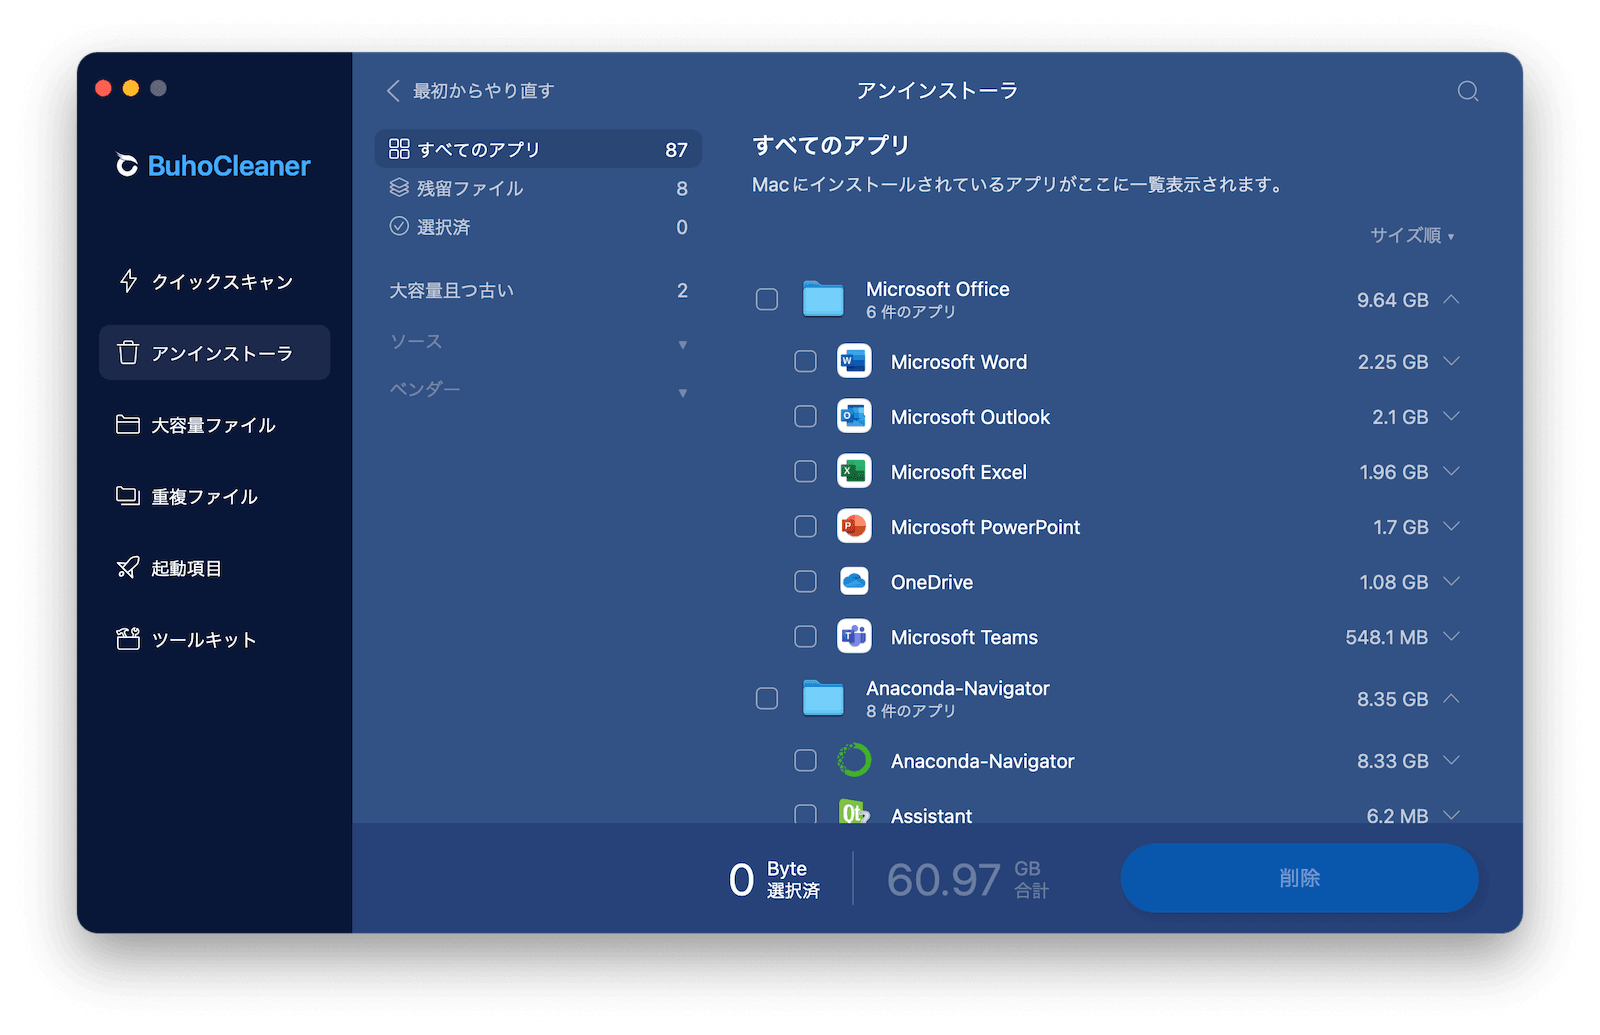Click the Microsoft Outlook app icon
This screenshot has height=1035, width=1600.
pos(854,416)
